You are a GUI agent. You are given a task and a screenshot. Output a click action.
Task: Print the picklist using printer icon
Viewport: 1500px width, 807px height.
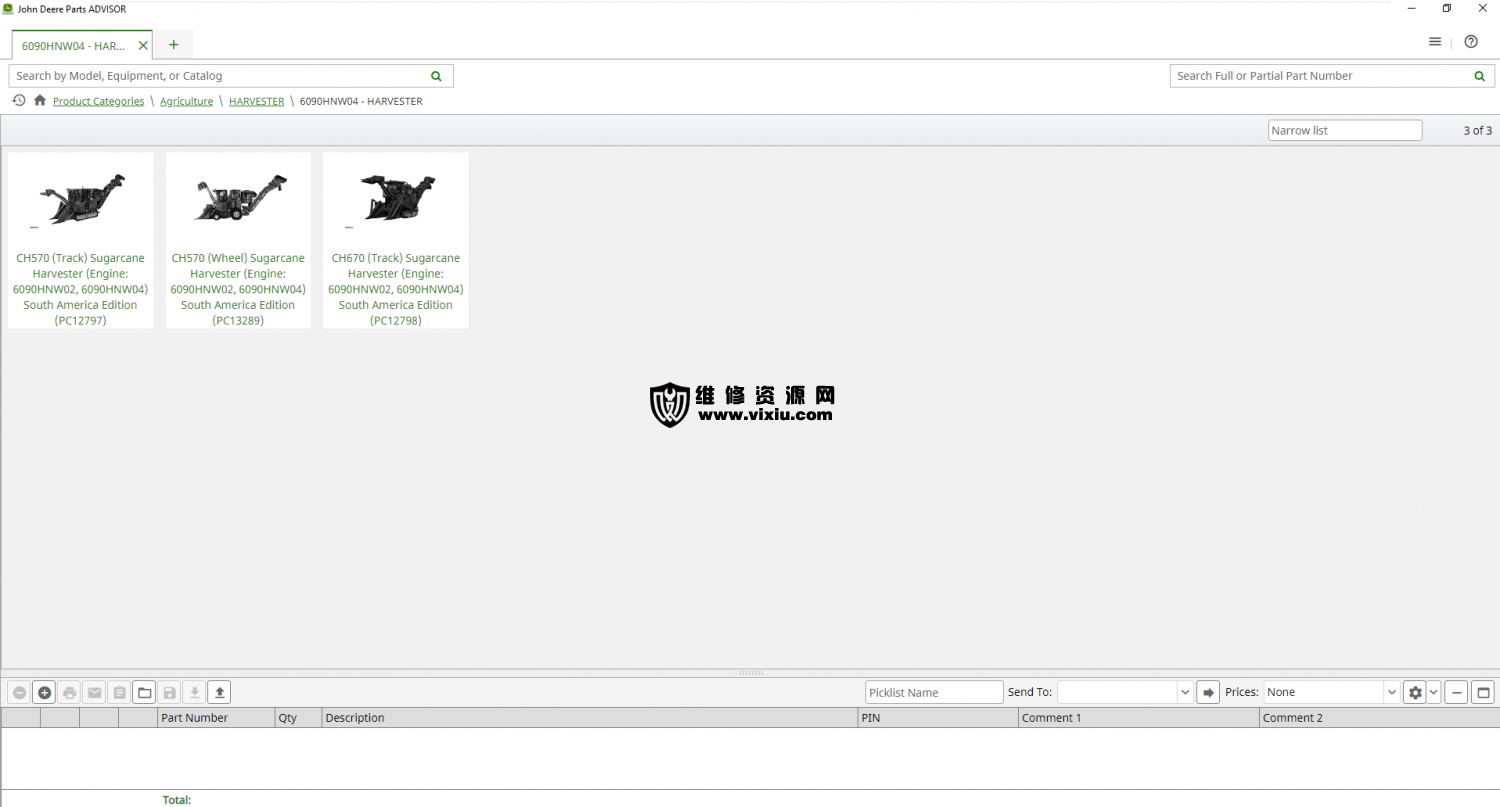click(x=69, y=692)
